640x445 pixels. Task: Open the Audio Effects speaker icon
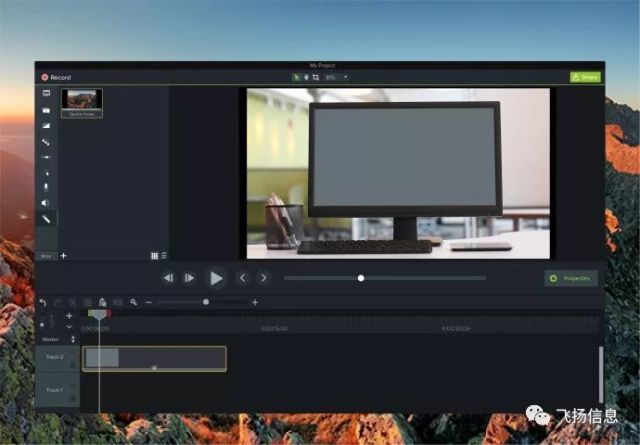tap(45, 202)
